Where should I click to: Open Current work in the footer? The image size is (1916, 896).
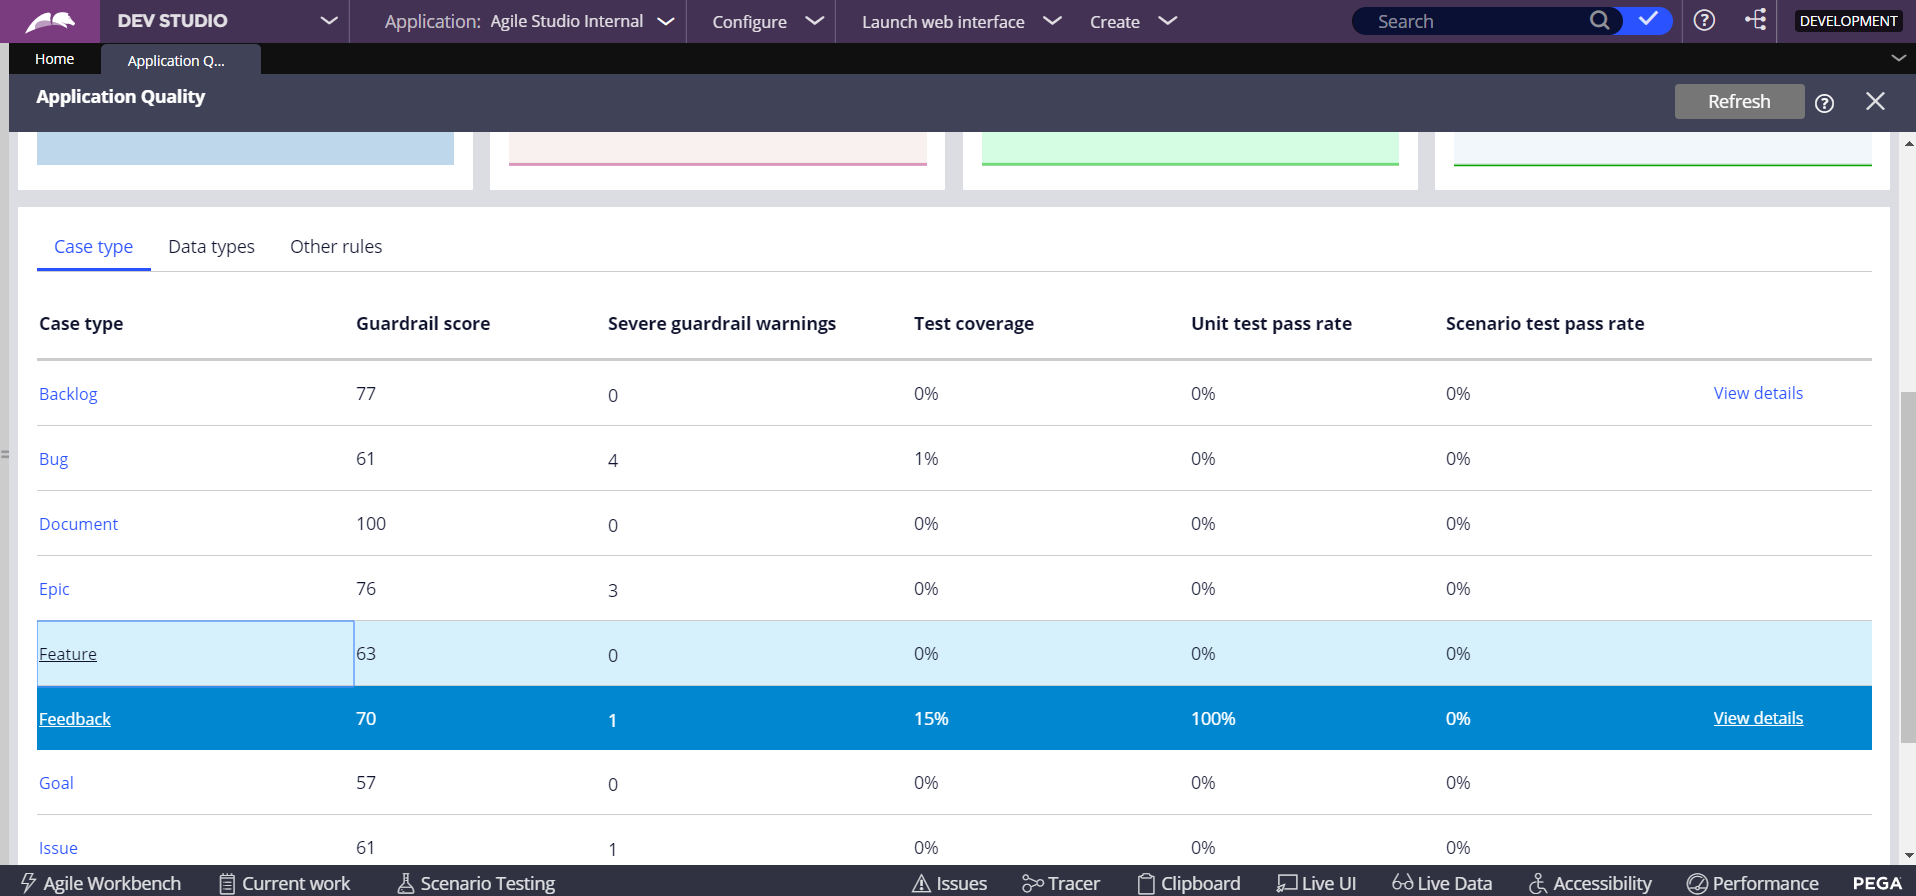pyautogui.click(x=285, y=883)
